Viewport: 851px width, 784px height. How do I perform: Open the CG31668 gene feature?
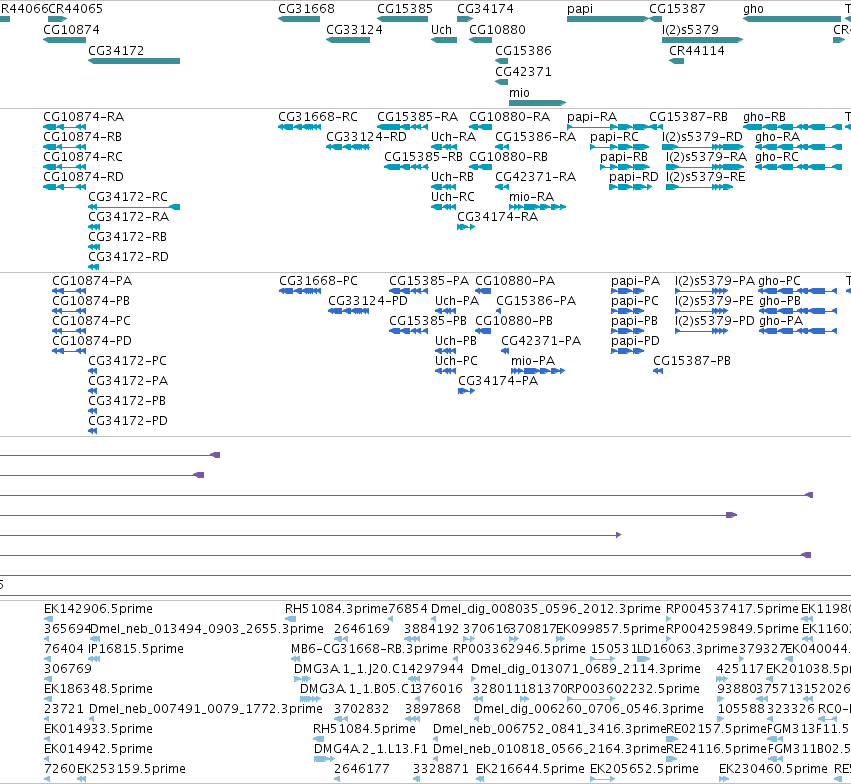coord(299,19)
